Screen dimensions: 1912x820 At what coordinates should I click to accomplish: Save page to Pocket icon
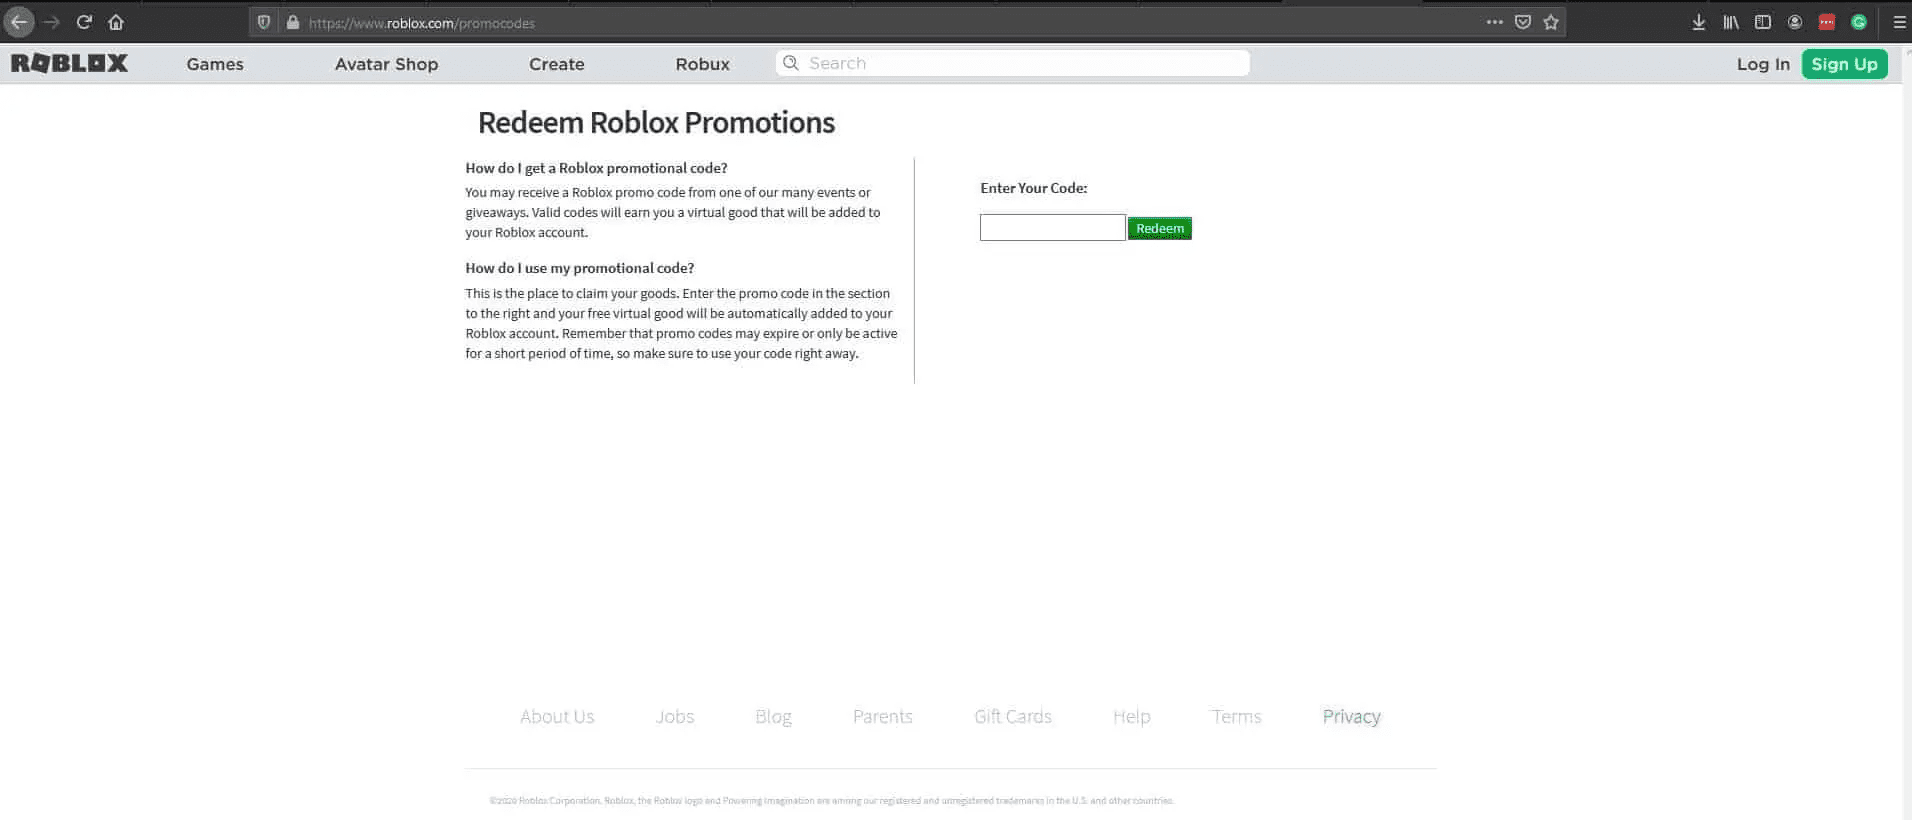click(1523, 22)
